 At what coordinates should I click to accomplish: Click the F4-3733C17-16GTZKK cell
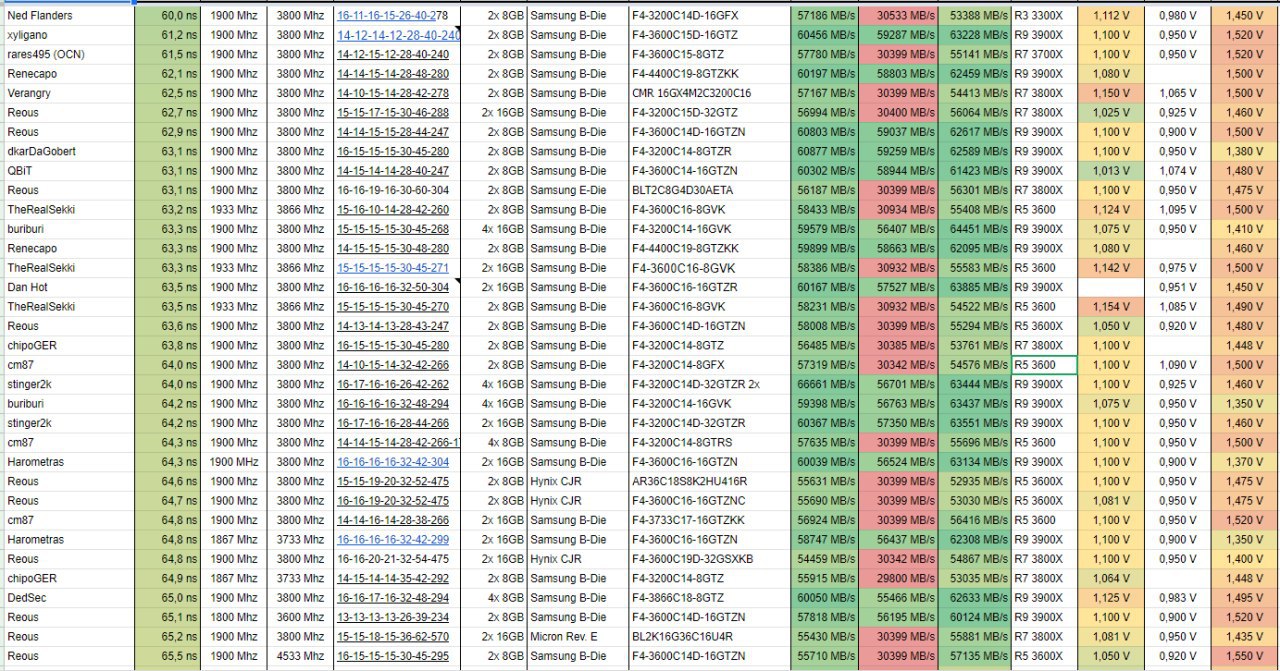(x=710, y=520)
